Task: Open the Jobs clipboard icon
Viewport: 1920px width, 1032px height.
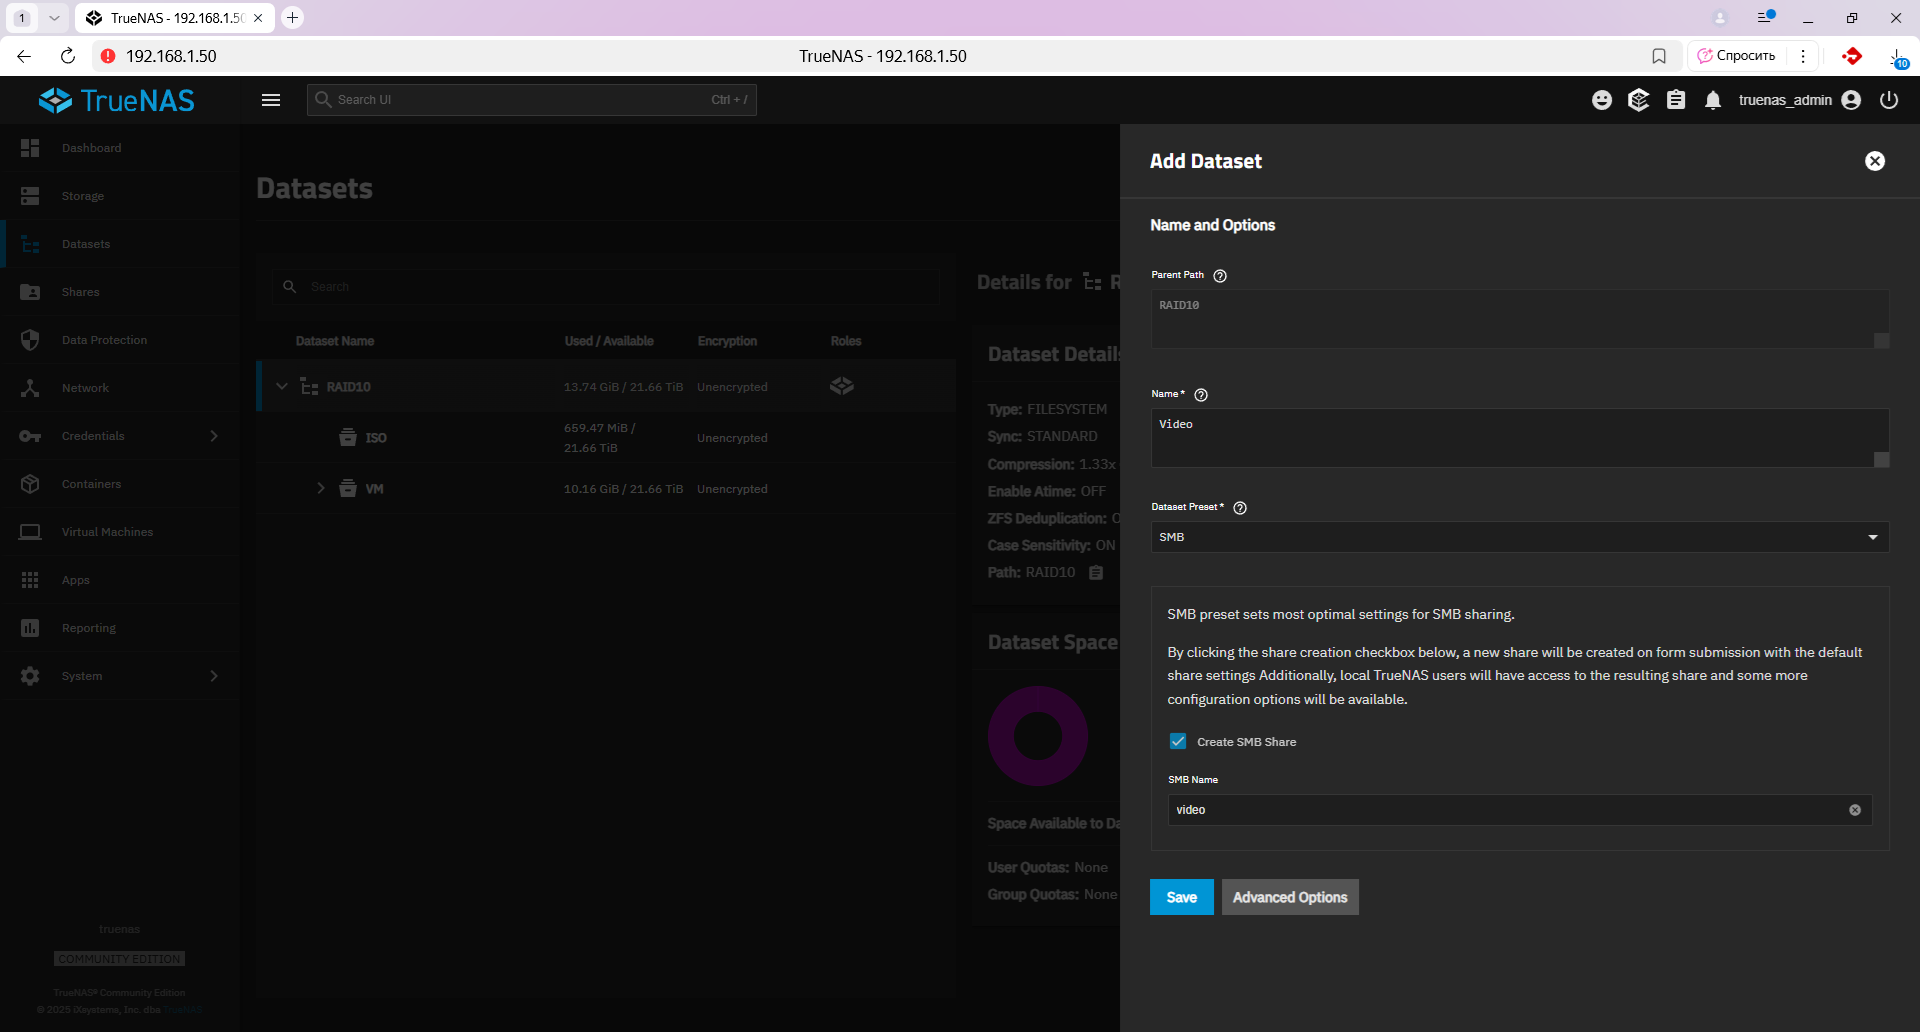Action: [x=1676, y=100]
